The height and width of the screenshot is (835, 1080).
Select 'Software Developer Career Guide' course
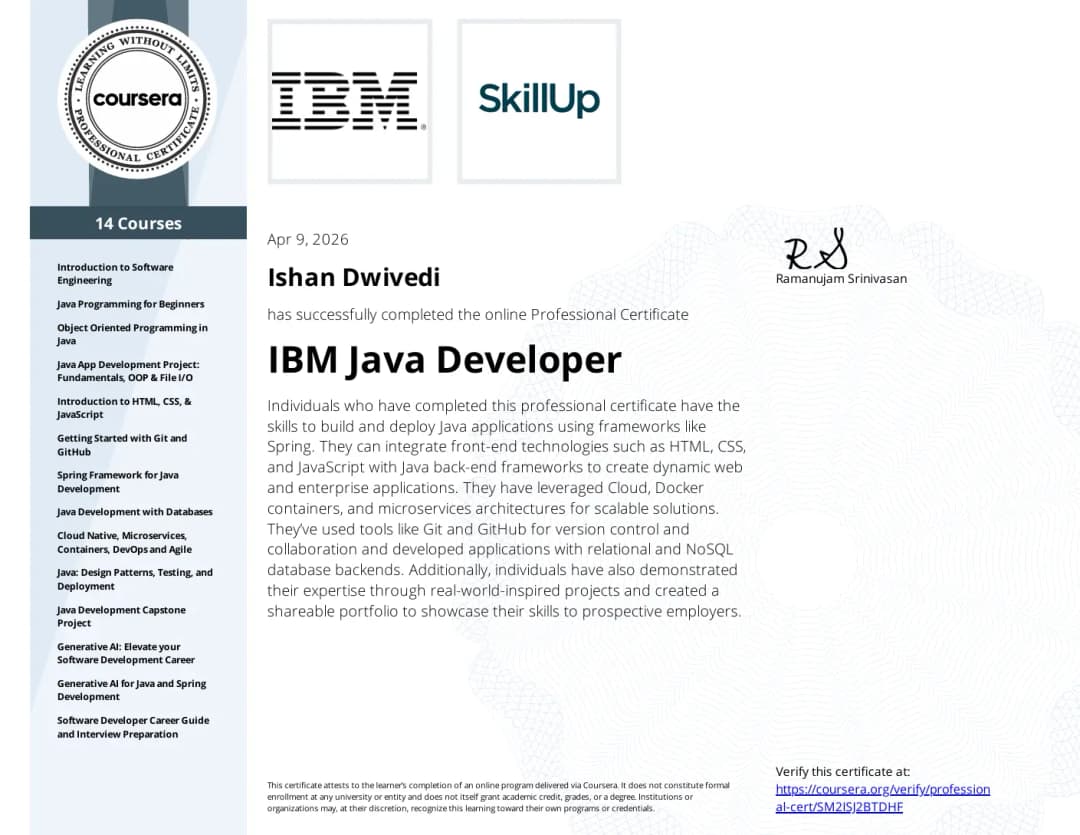tap(133, 727)
